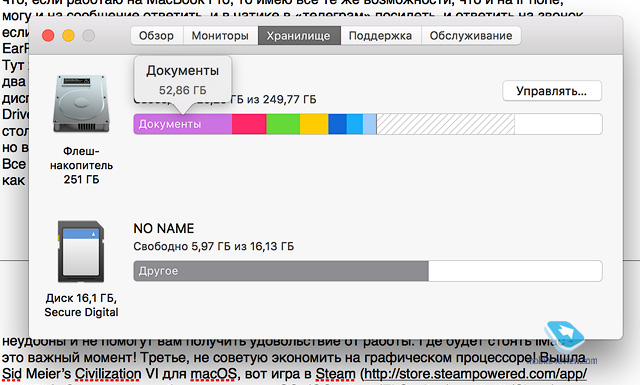Click the flash drive disk icon
Image resolution: width=640 pixels, height=385 pixels.
(x=82, y=103)
